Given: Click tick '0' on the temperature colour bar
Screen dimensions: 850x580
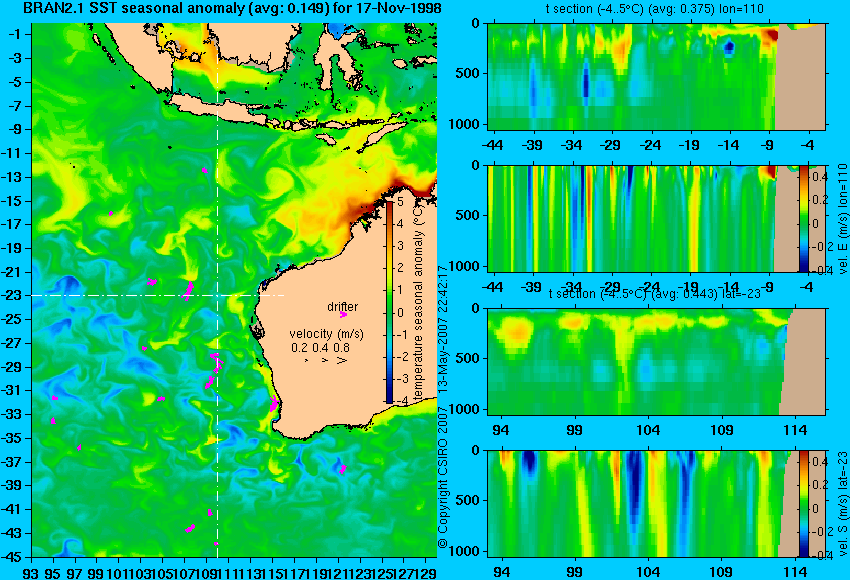Looking at the screenshot, I should point(401,313).
